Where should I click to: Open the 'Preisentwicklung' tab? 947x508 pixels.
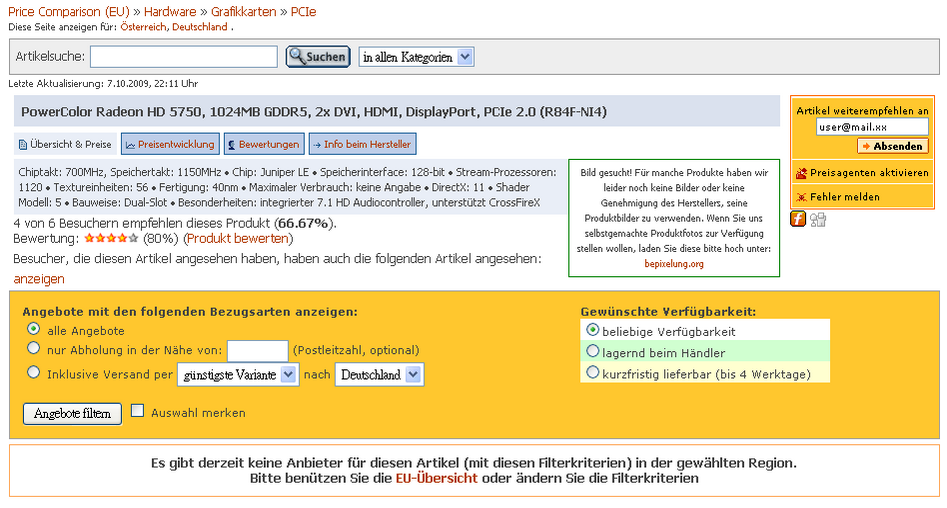click(x=170, y=144)
